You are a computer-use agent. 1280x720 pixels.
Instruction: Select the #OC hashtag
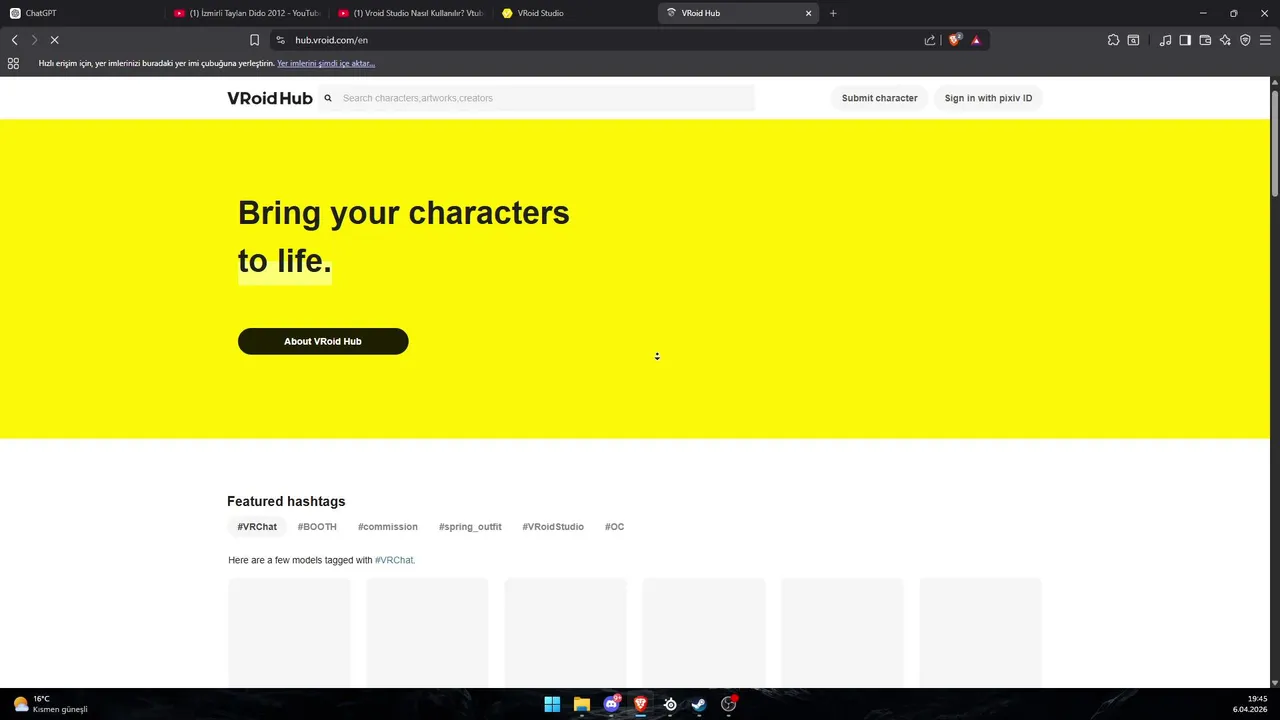pyautogui.click(x=614, y=527)
